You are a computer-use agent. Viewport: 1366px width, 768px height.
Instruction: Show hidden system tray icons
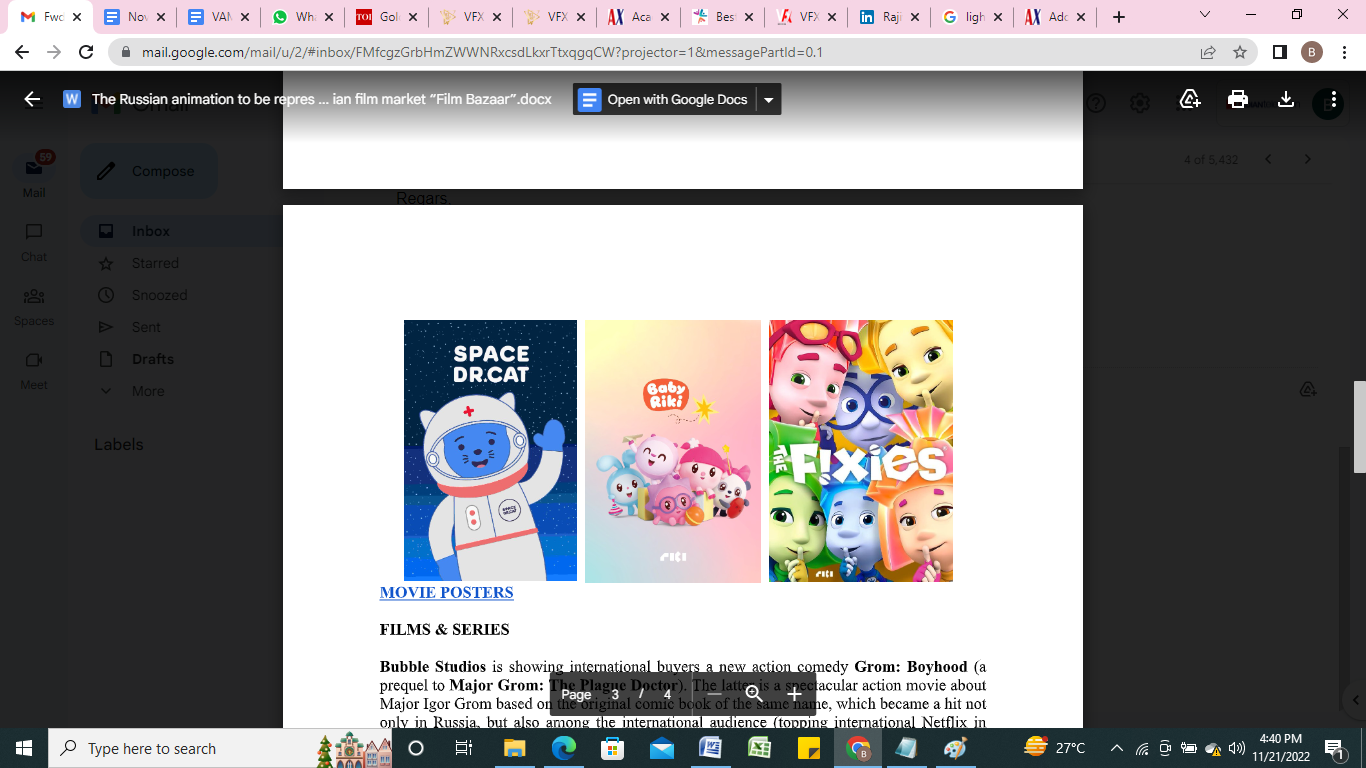[x=1117, y=748]
